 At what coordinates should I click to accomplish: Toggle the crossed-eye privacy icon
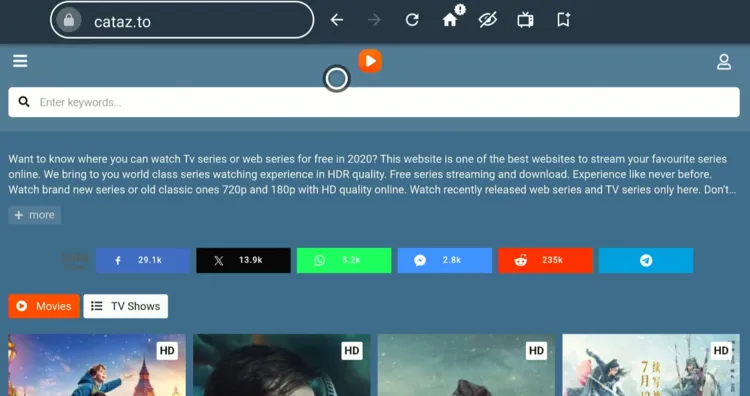[488, 20]
